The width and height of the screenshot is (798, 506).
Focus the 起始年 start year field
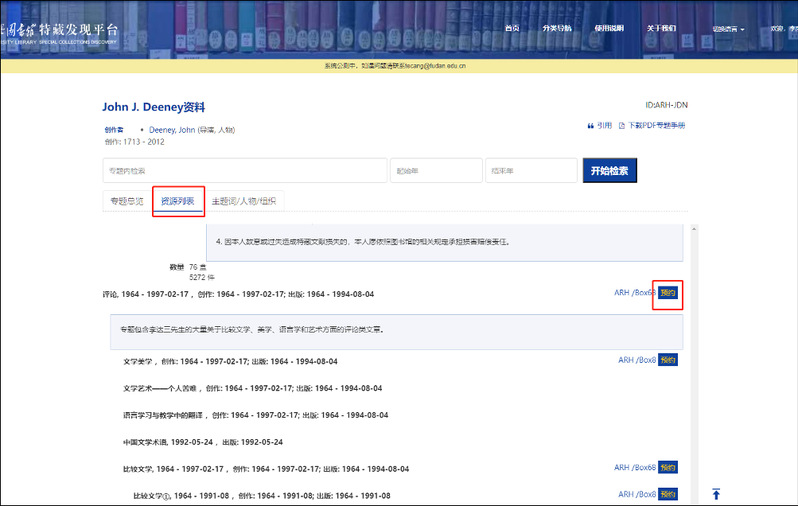[435, 171]
